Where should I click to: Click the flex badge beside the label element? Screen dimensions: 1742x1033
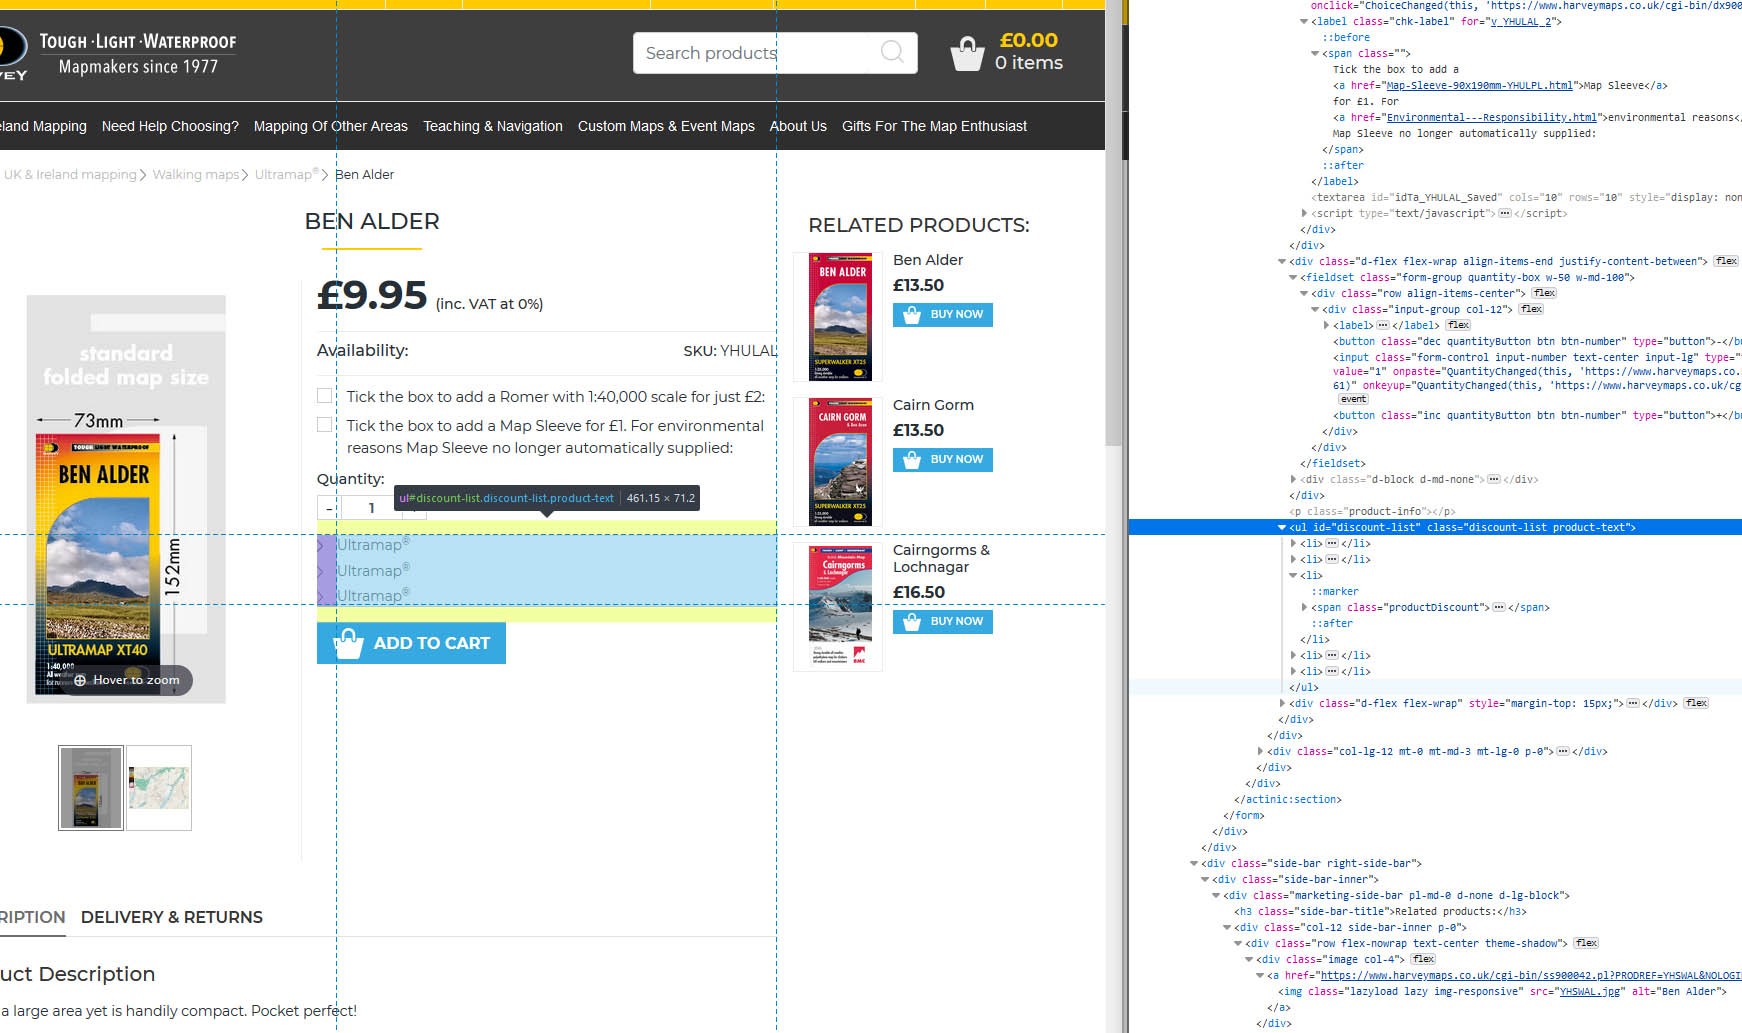click(x=1458, y=325)
